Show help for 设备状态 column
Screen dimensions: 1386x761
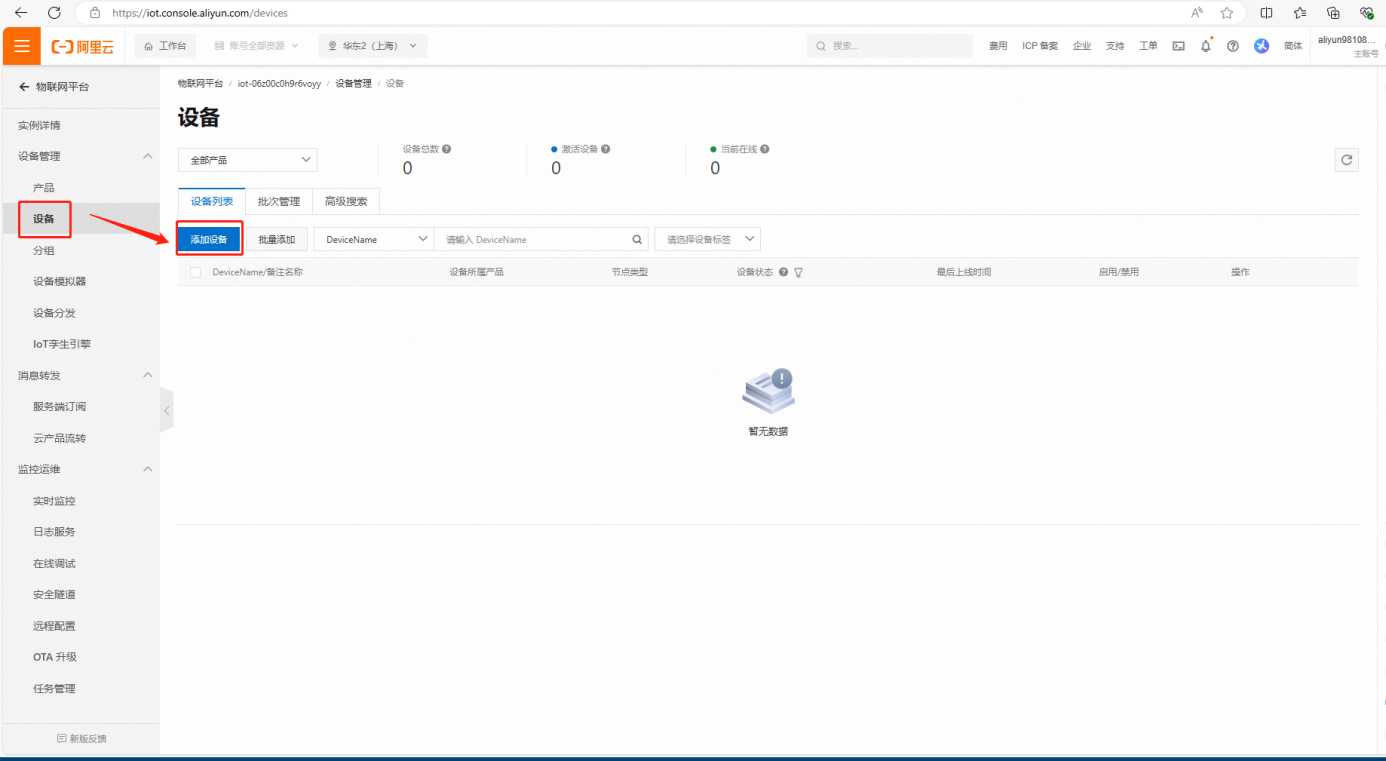tap(783, 272)
